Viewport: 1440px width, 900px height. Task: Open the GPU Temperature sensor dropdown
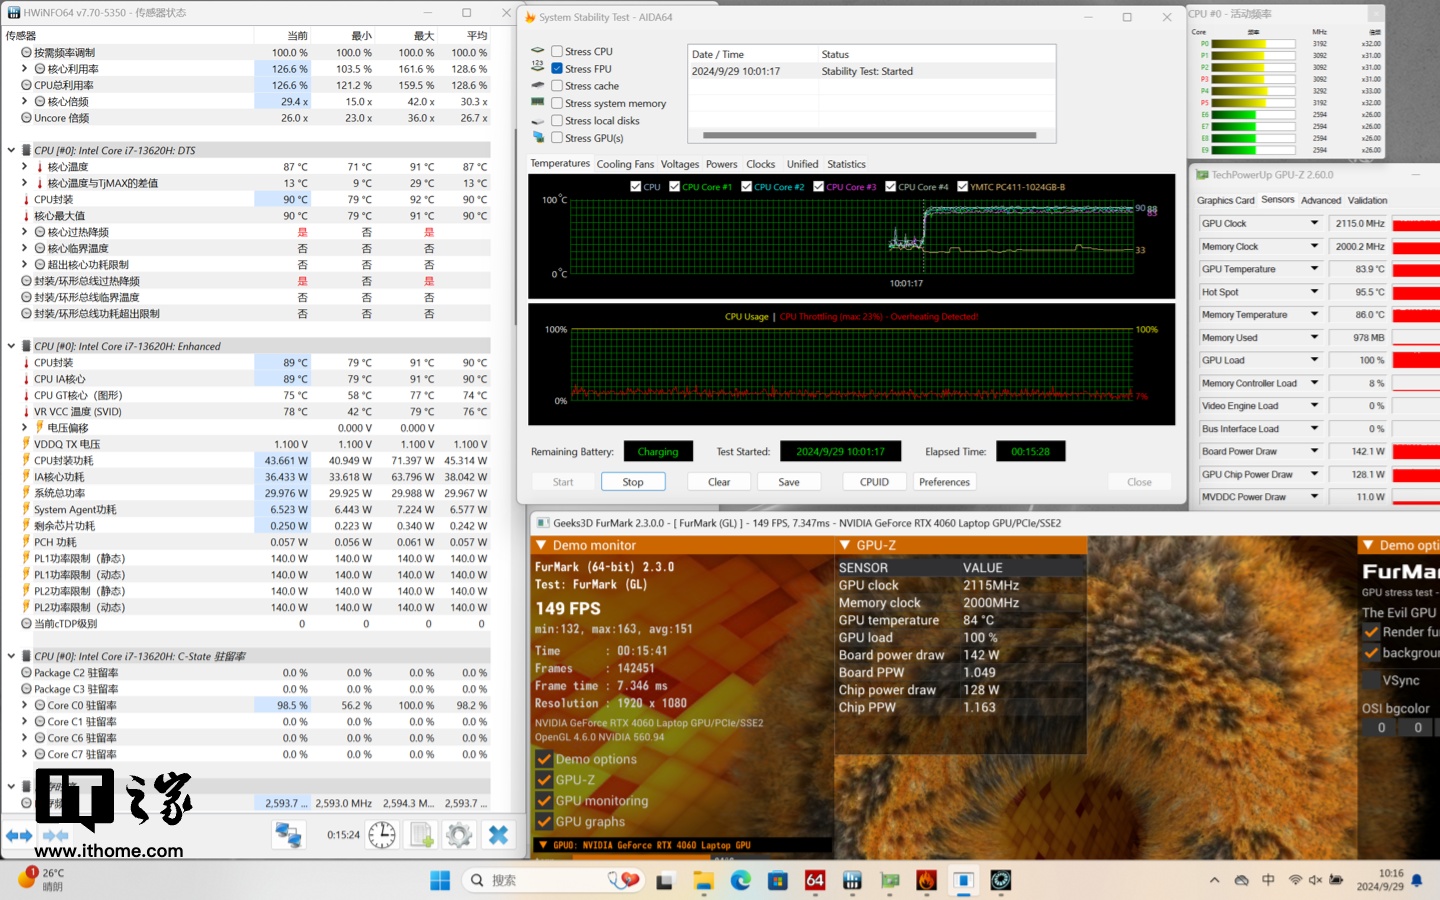(1314, 269)
